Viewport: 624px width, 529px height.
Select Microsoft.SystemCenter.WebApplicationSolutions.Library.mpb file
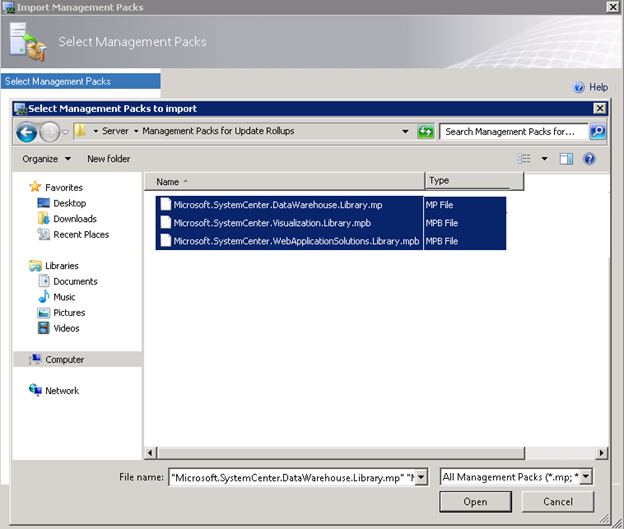coord(296,241)
